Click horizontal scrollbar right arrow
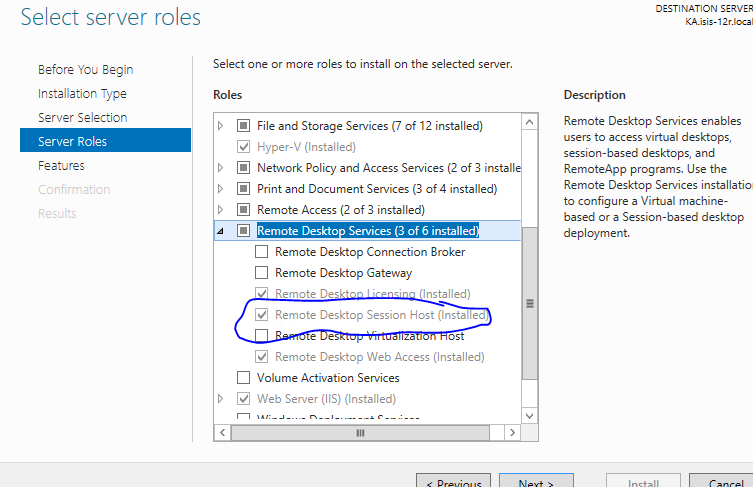The image size is (753, 487). click(512, 433)
